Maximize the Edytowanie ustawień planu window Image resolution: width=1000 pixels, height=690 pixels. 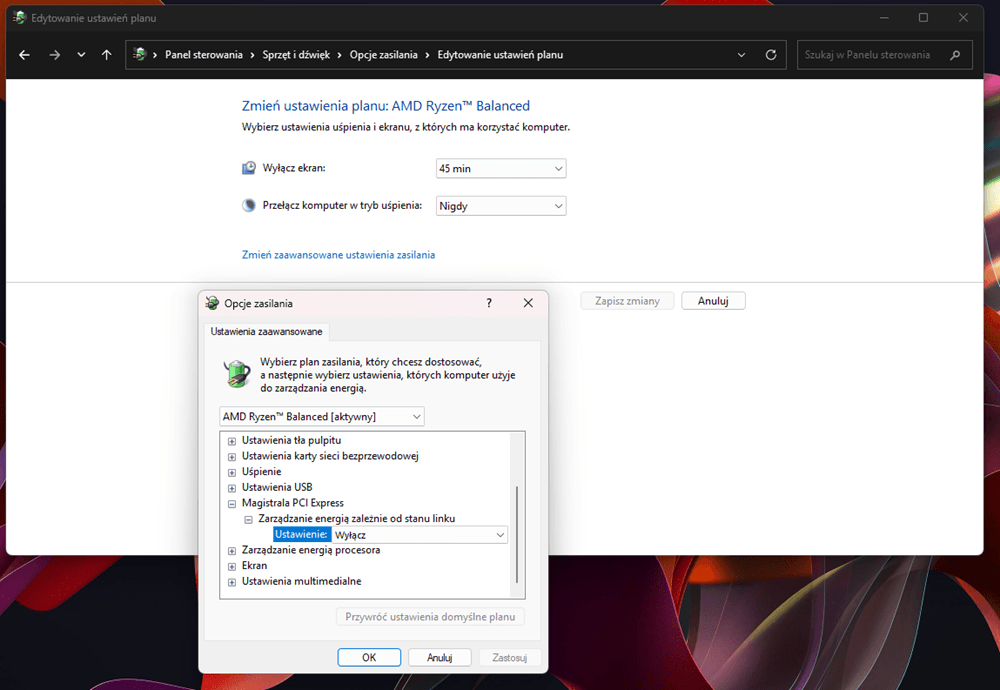pyautogui.click(x=923, y=18)
